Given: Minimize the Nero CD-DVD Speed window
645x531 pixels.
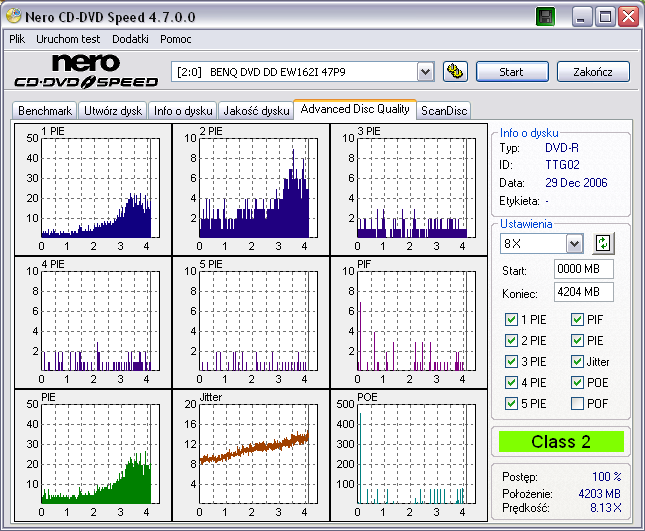Looking at the screenshot, I should point(582,17).
